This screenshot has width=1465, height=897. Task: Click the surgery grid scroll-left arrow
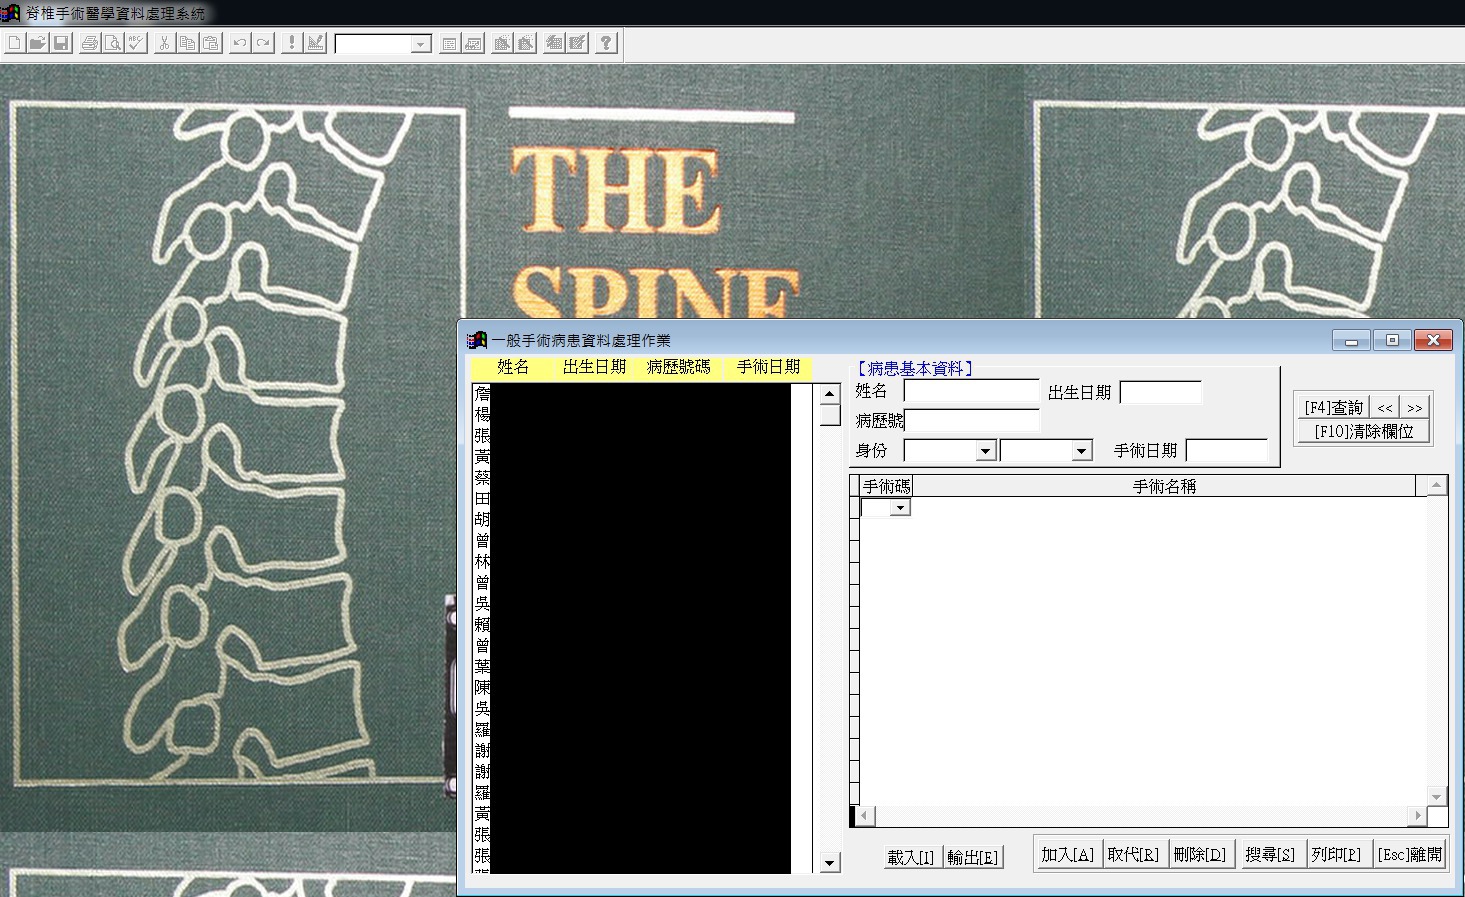click(x=865, y=816)
